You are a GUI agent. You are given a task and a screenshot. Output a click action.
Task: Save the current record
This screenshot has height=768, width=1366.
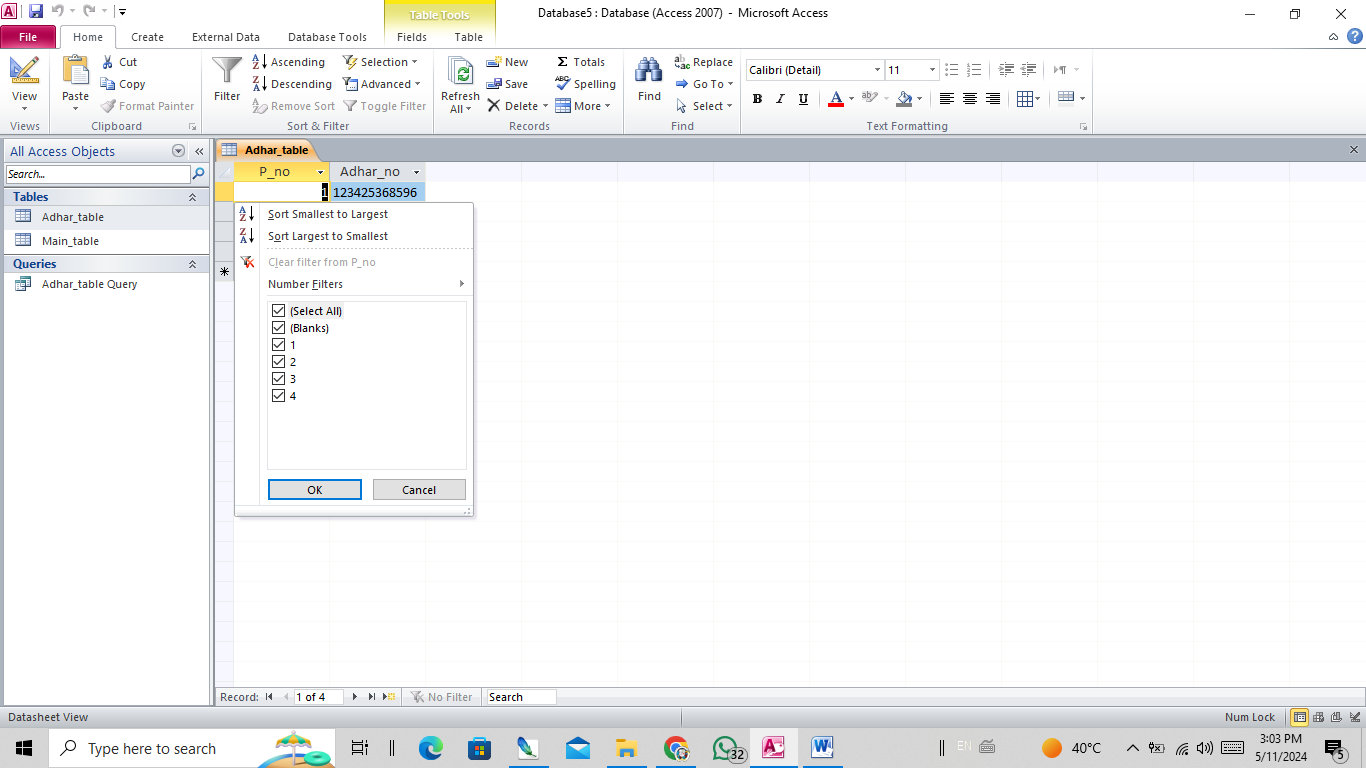click(x=507, y=84)
